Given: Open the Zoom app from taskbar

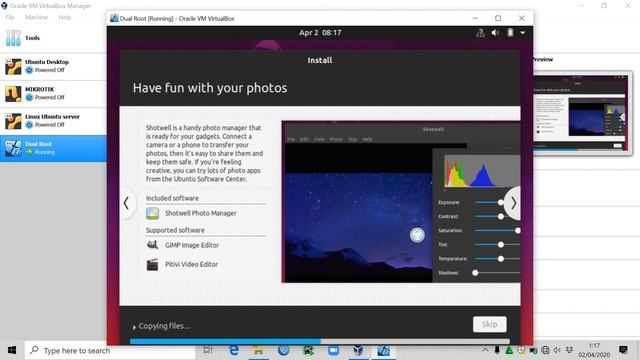Looking at the screenshot, I should click(333, 350).
